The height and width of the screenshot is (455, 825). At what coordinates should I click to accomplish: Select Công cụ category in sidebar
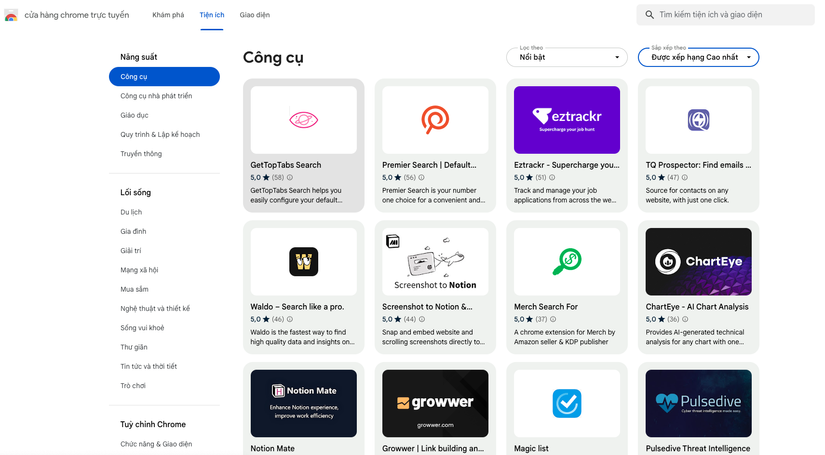[164, 76]
